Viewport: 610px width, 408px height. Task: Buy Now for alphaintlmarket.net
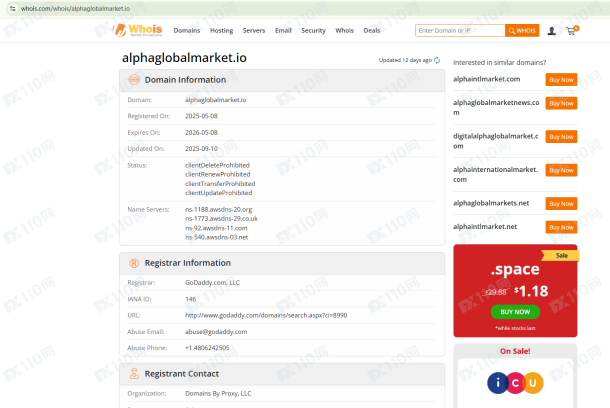click(x=561, y=227)
